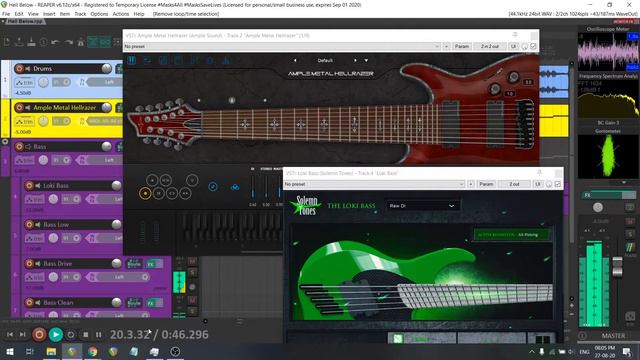Open the File menu
This screenshot has height=360, width=640.
pyautogui.click(x=6, y=14)
